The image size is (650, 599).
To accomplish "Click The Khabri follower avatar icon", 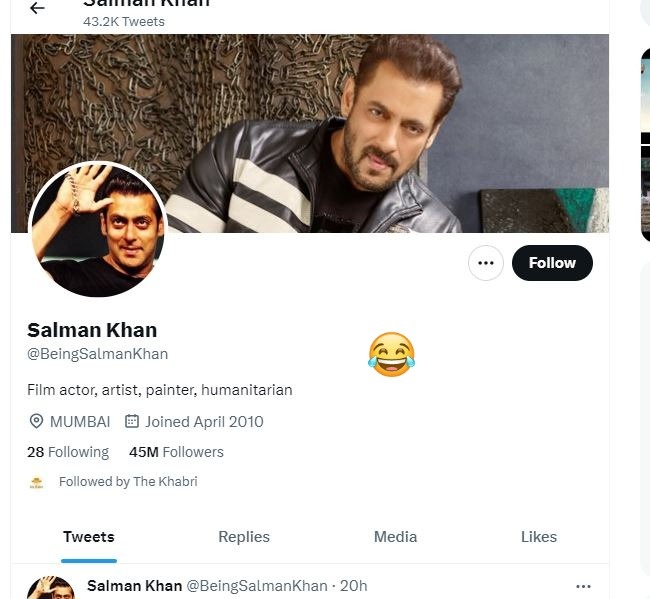I will point(37,482).
